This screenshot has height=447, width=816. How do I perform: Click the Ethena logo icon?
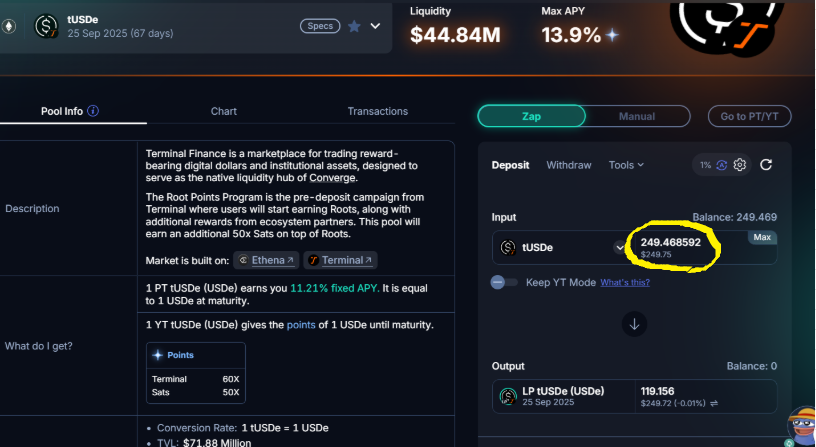(243, 260)
